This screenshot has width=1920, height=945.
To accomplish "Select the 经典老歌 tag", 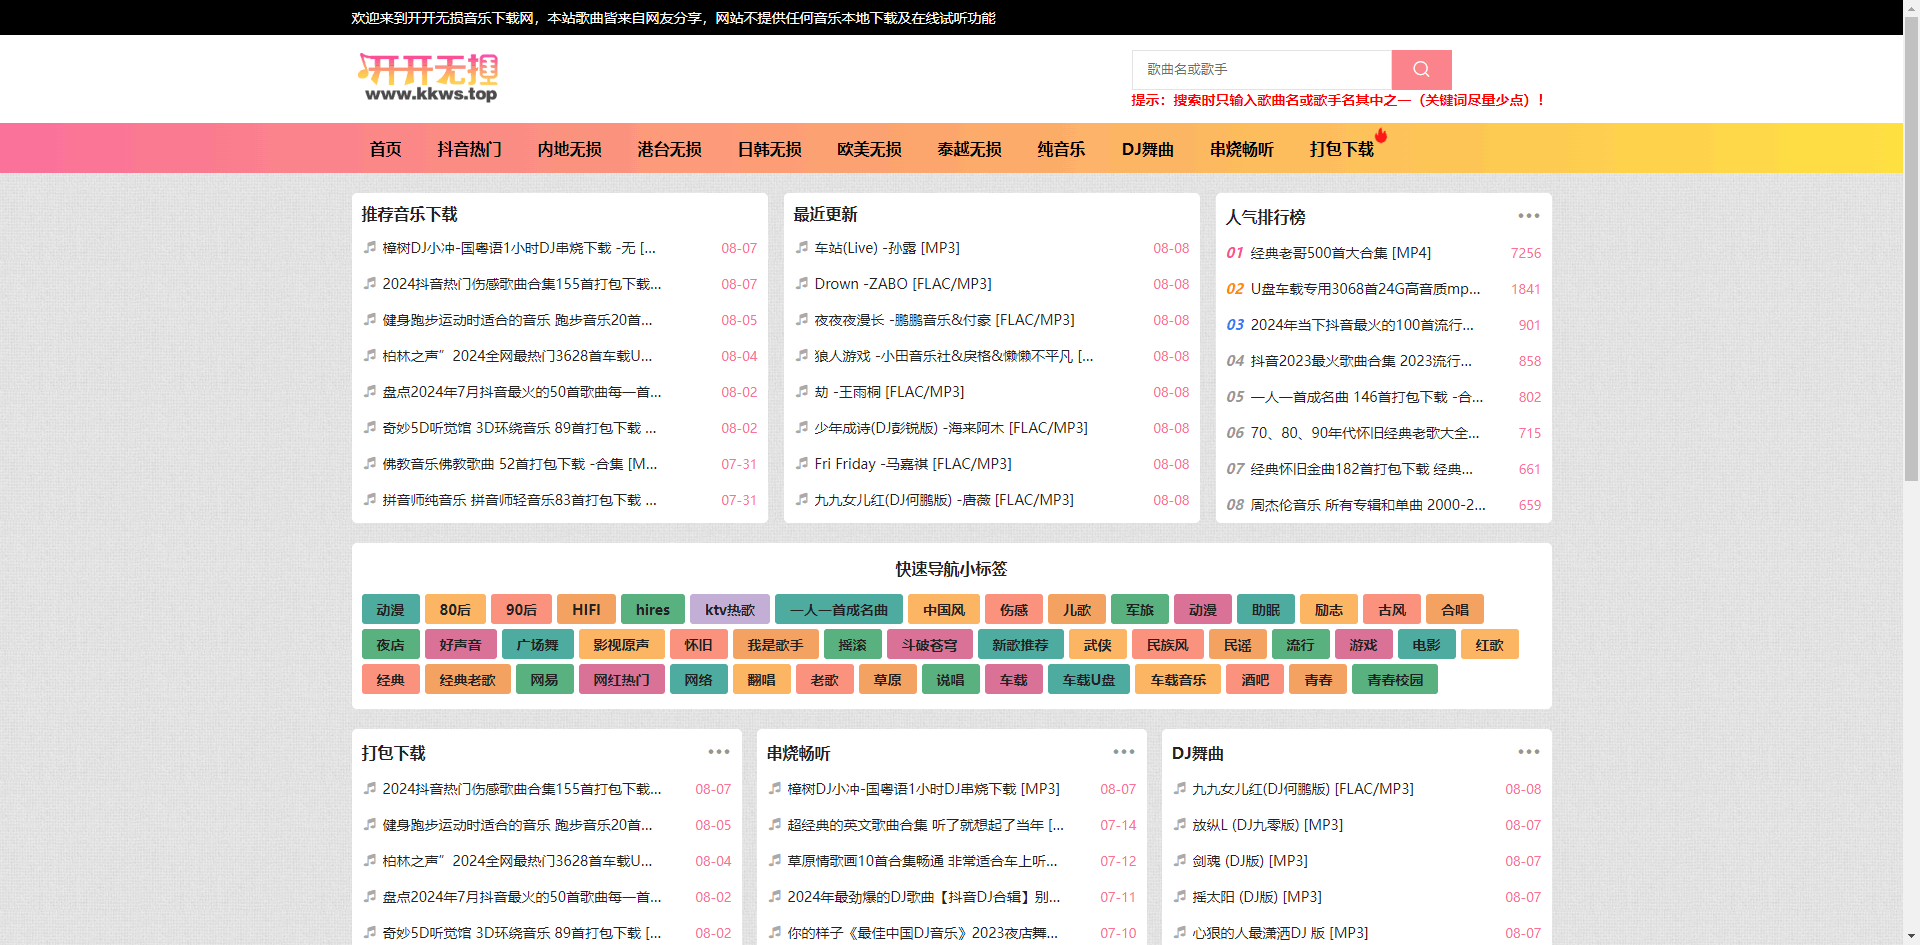I will click(467, 679).
